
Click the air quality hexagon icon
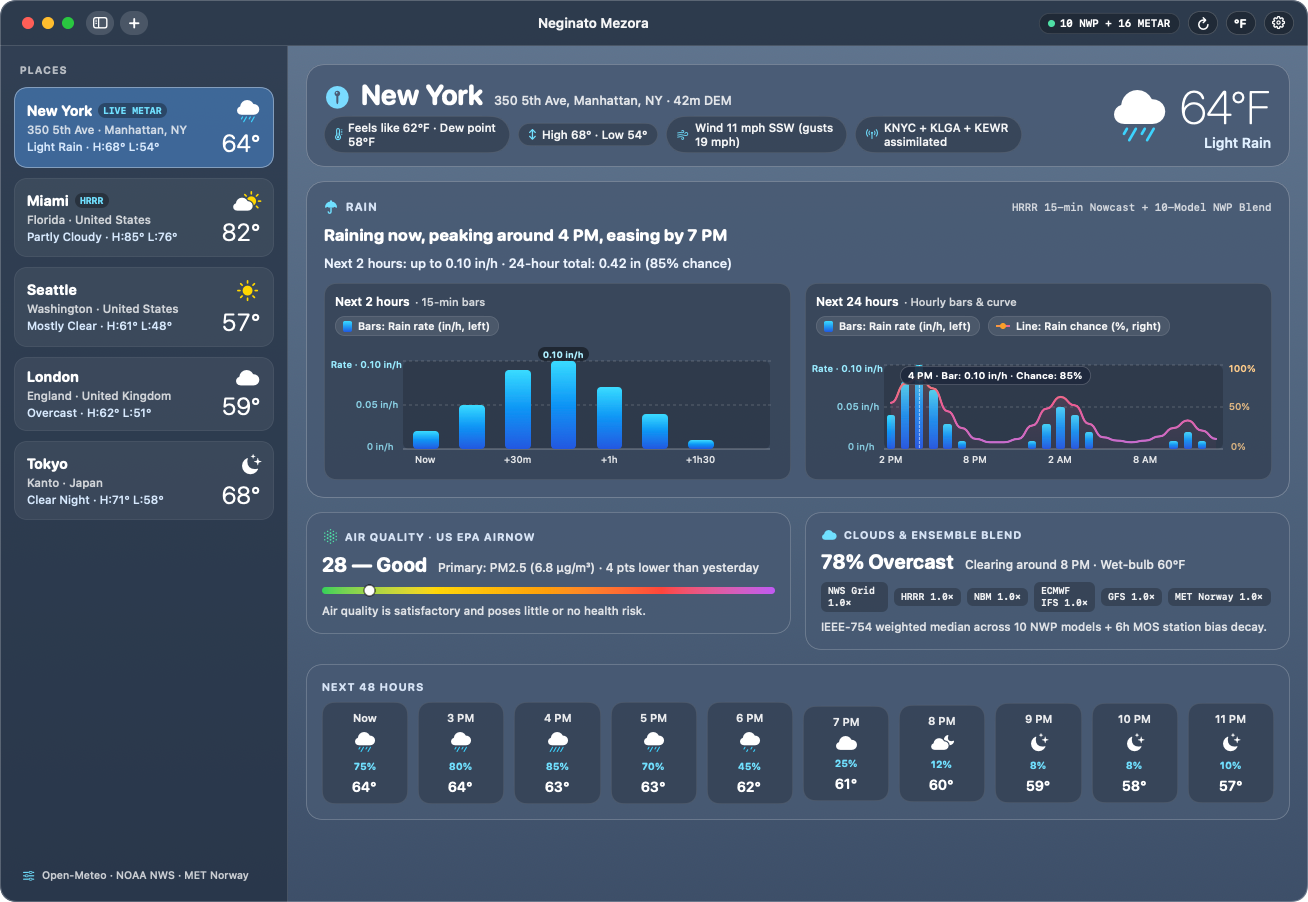coord(330,537)
